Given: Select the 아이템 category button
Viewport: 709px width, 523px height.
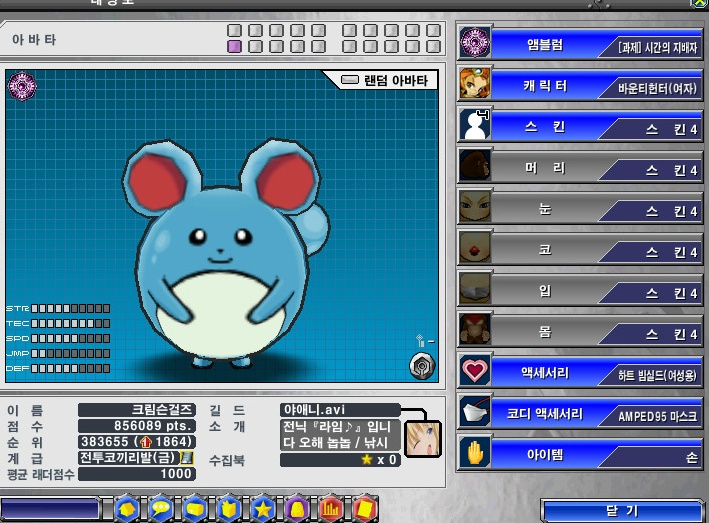Looking at the screenshot, I should (x=545, y=455).
